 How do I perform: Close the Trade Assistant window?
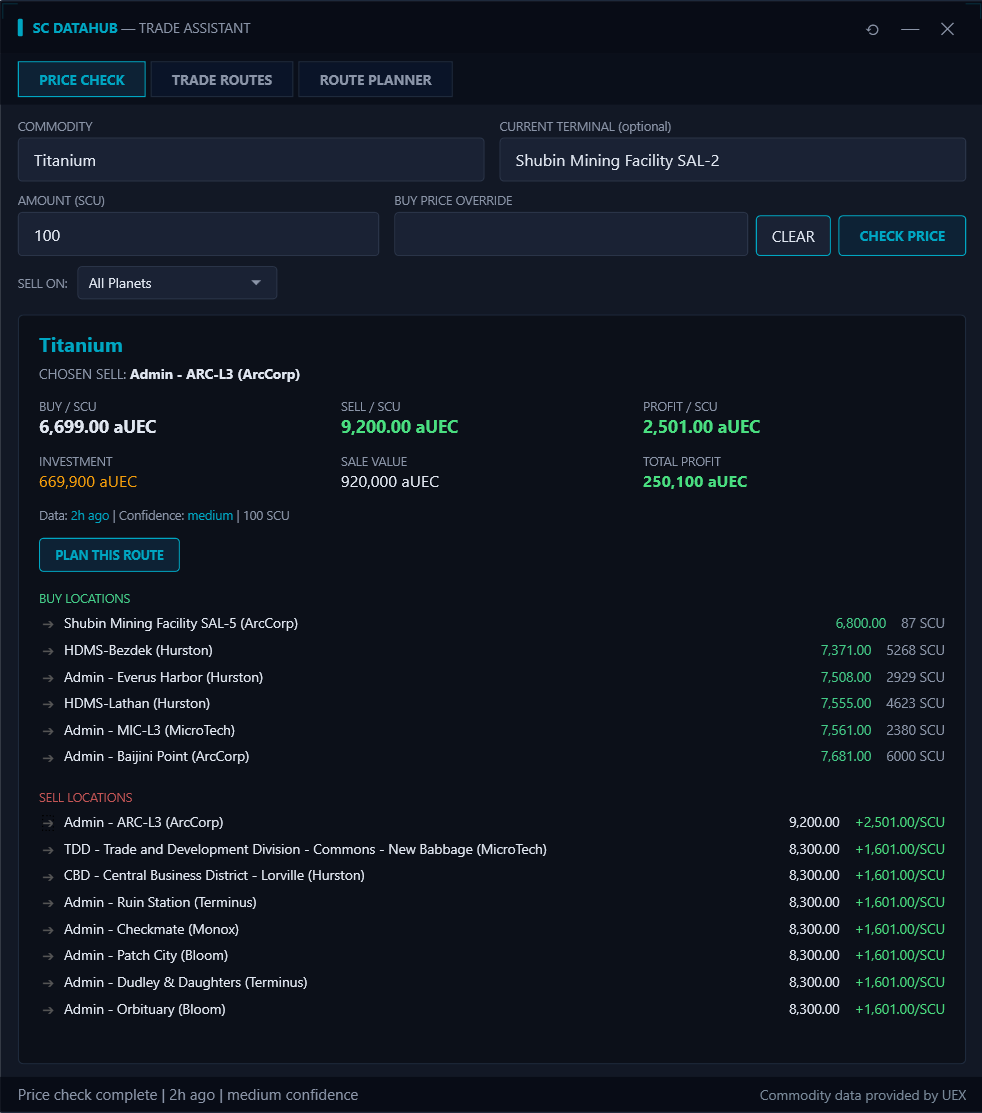click(947, 29)
